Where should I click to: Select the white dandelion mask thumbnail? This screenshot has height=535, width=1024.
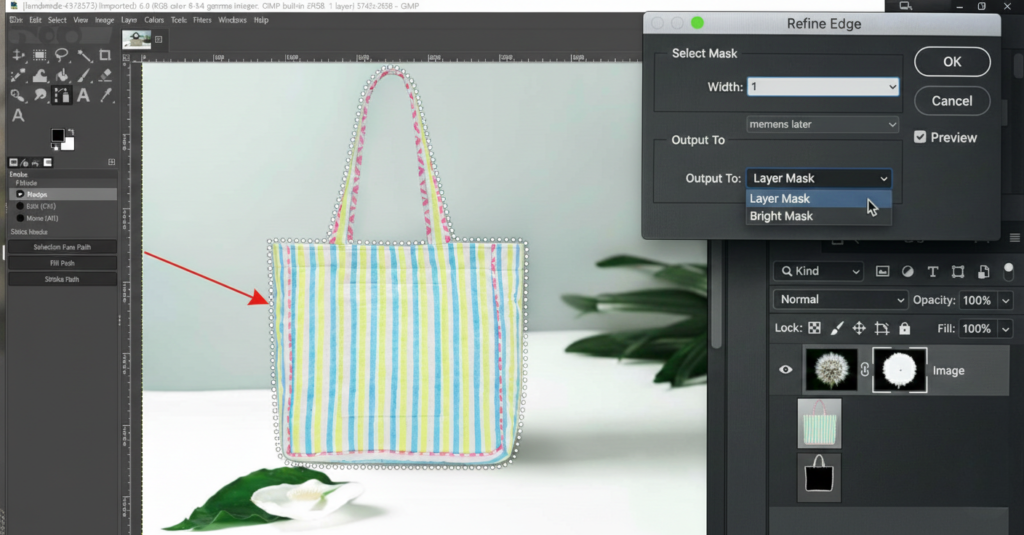899,370
